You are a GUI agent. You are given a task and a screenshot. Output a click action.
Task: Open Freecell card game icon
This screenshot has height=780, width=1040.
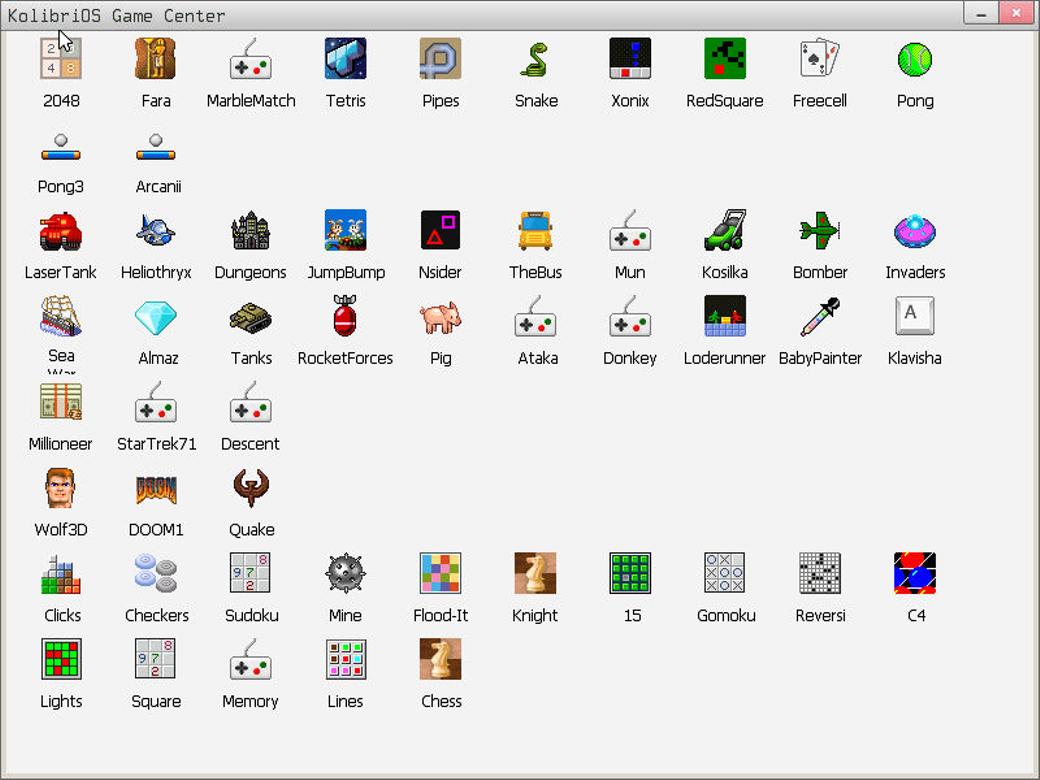point(820,58)
